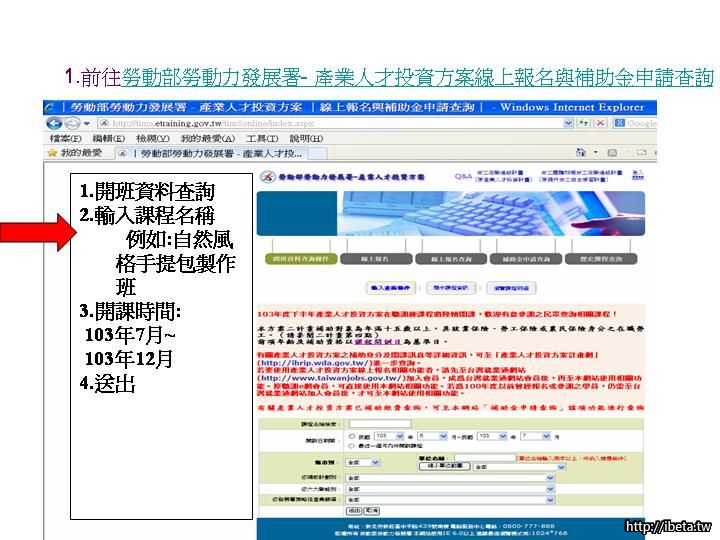
Task: Select the 期間 date range radio button
Action: (350, 437)
